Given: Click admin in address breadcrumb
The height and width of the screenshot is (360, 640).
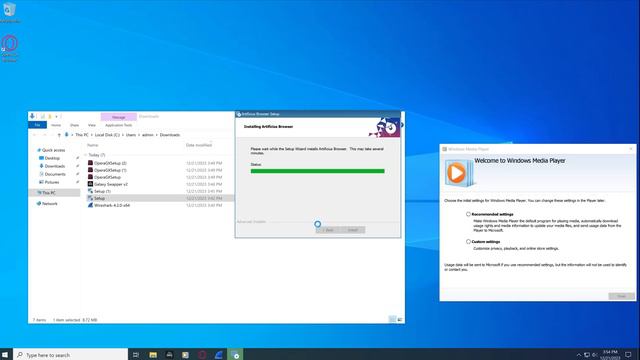Looking at the screenshot, I should click(148, 135).
